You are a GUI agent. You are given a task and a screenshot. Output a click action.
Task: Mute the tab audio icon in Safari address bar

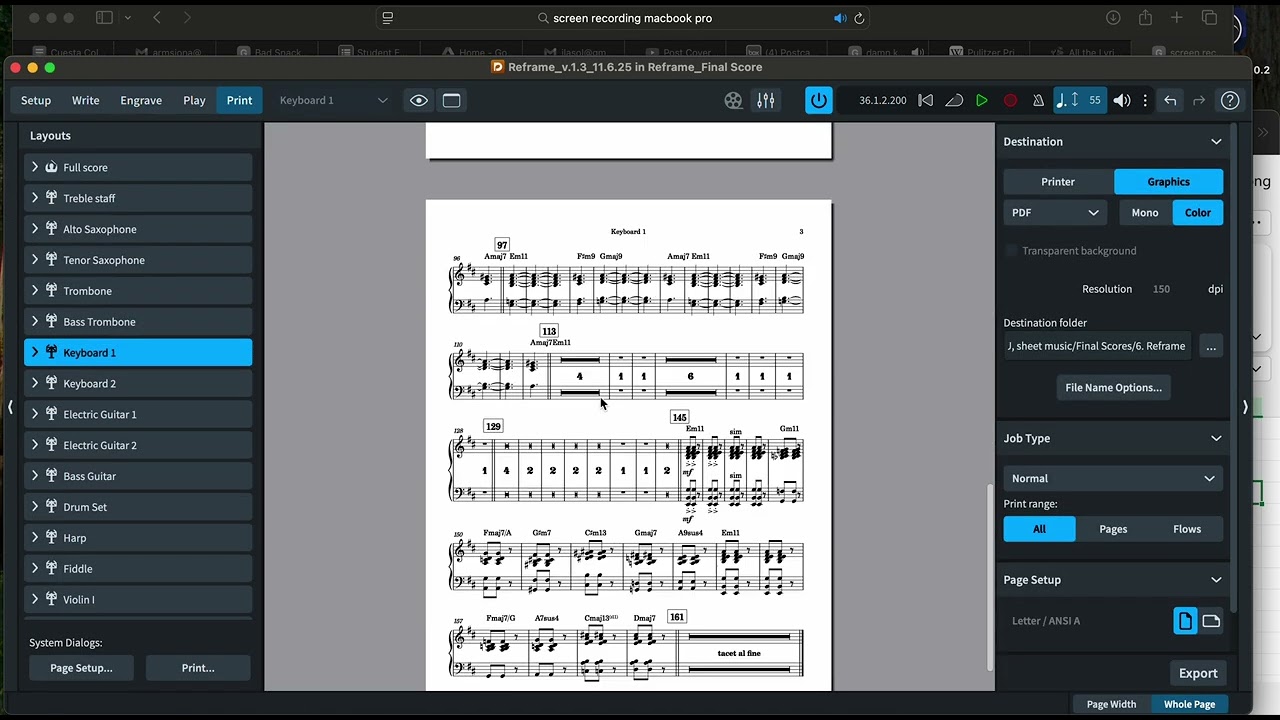pyautogui.click(x=840, y=18)
